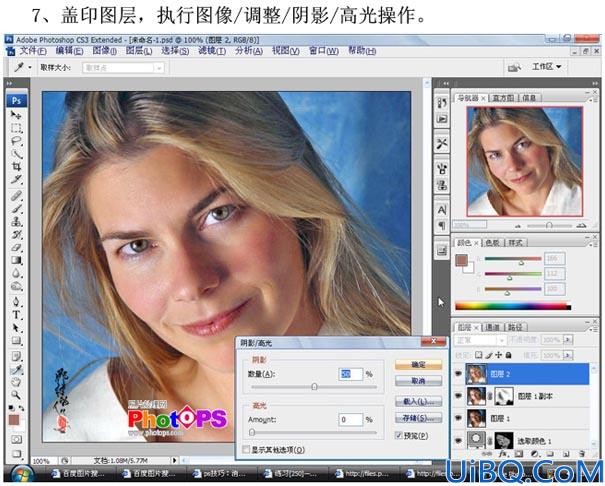
Task: Select the Horizontal Type tool
Action: [16, 315]
